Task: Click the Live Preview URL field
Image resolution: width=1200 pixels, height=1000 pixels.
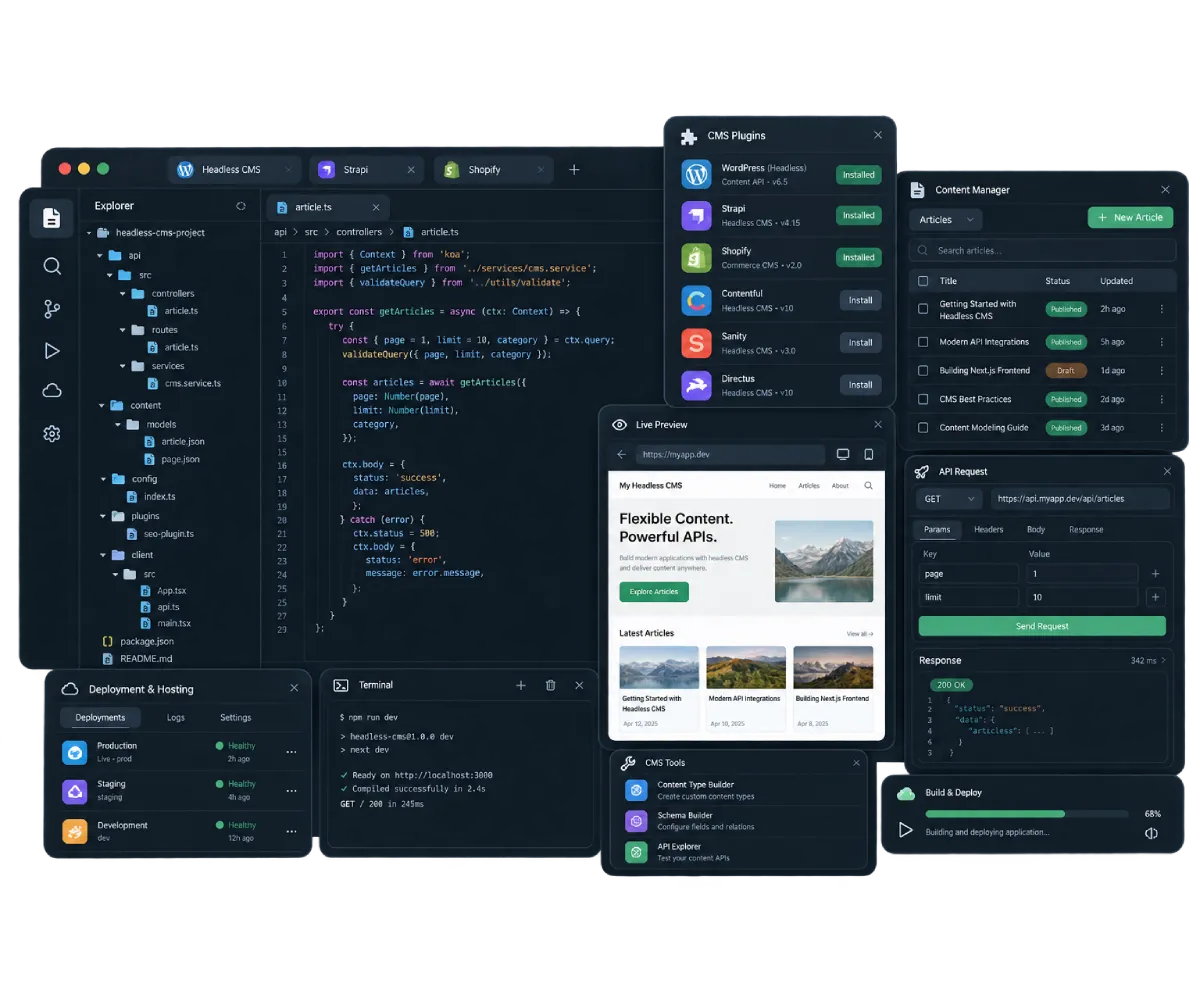Action: [x=731, y=454]
